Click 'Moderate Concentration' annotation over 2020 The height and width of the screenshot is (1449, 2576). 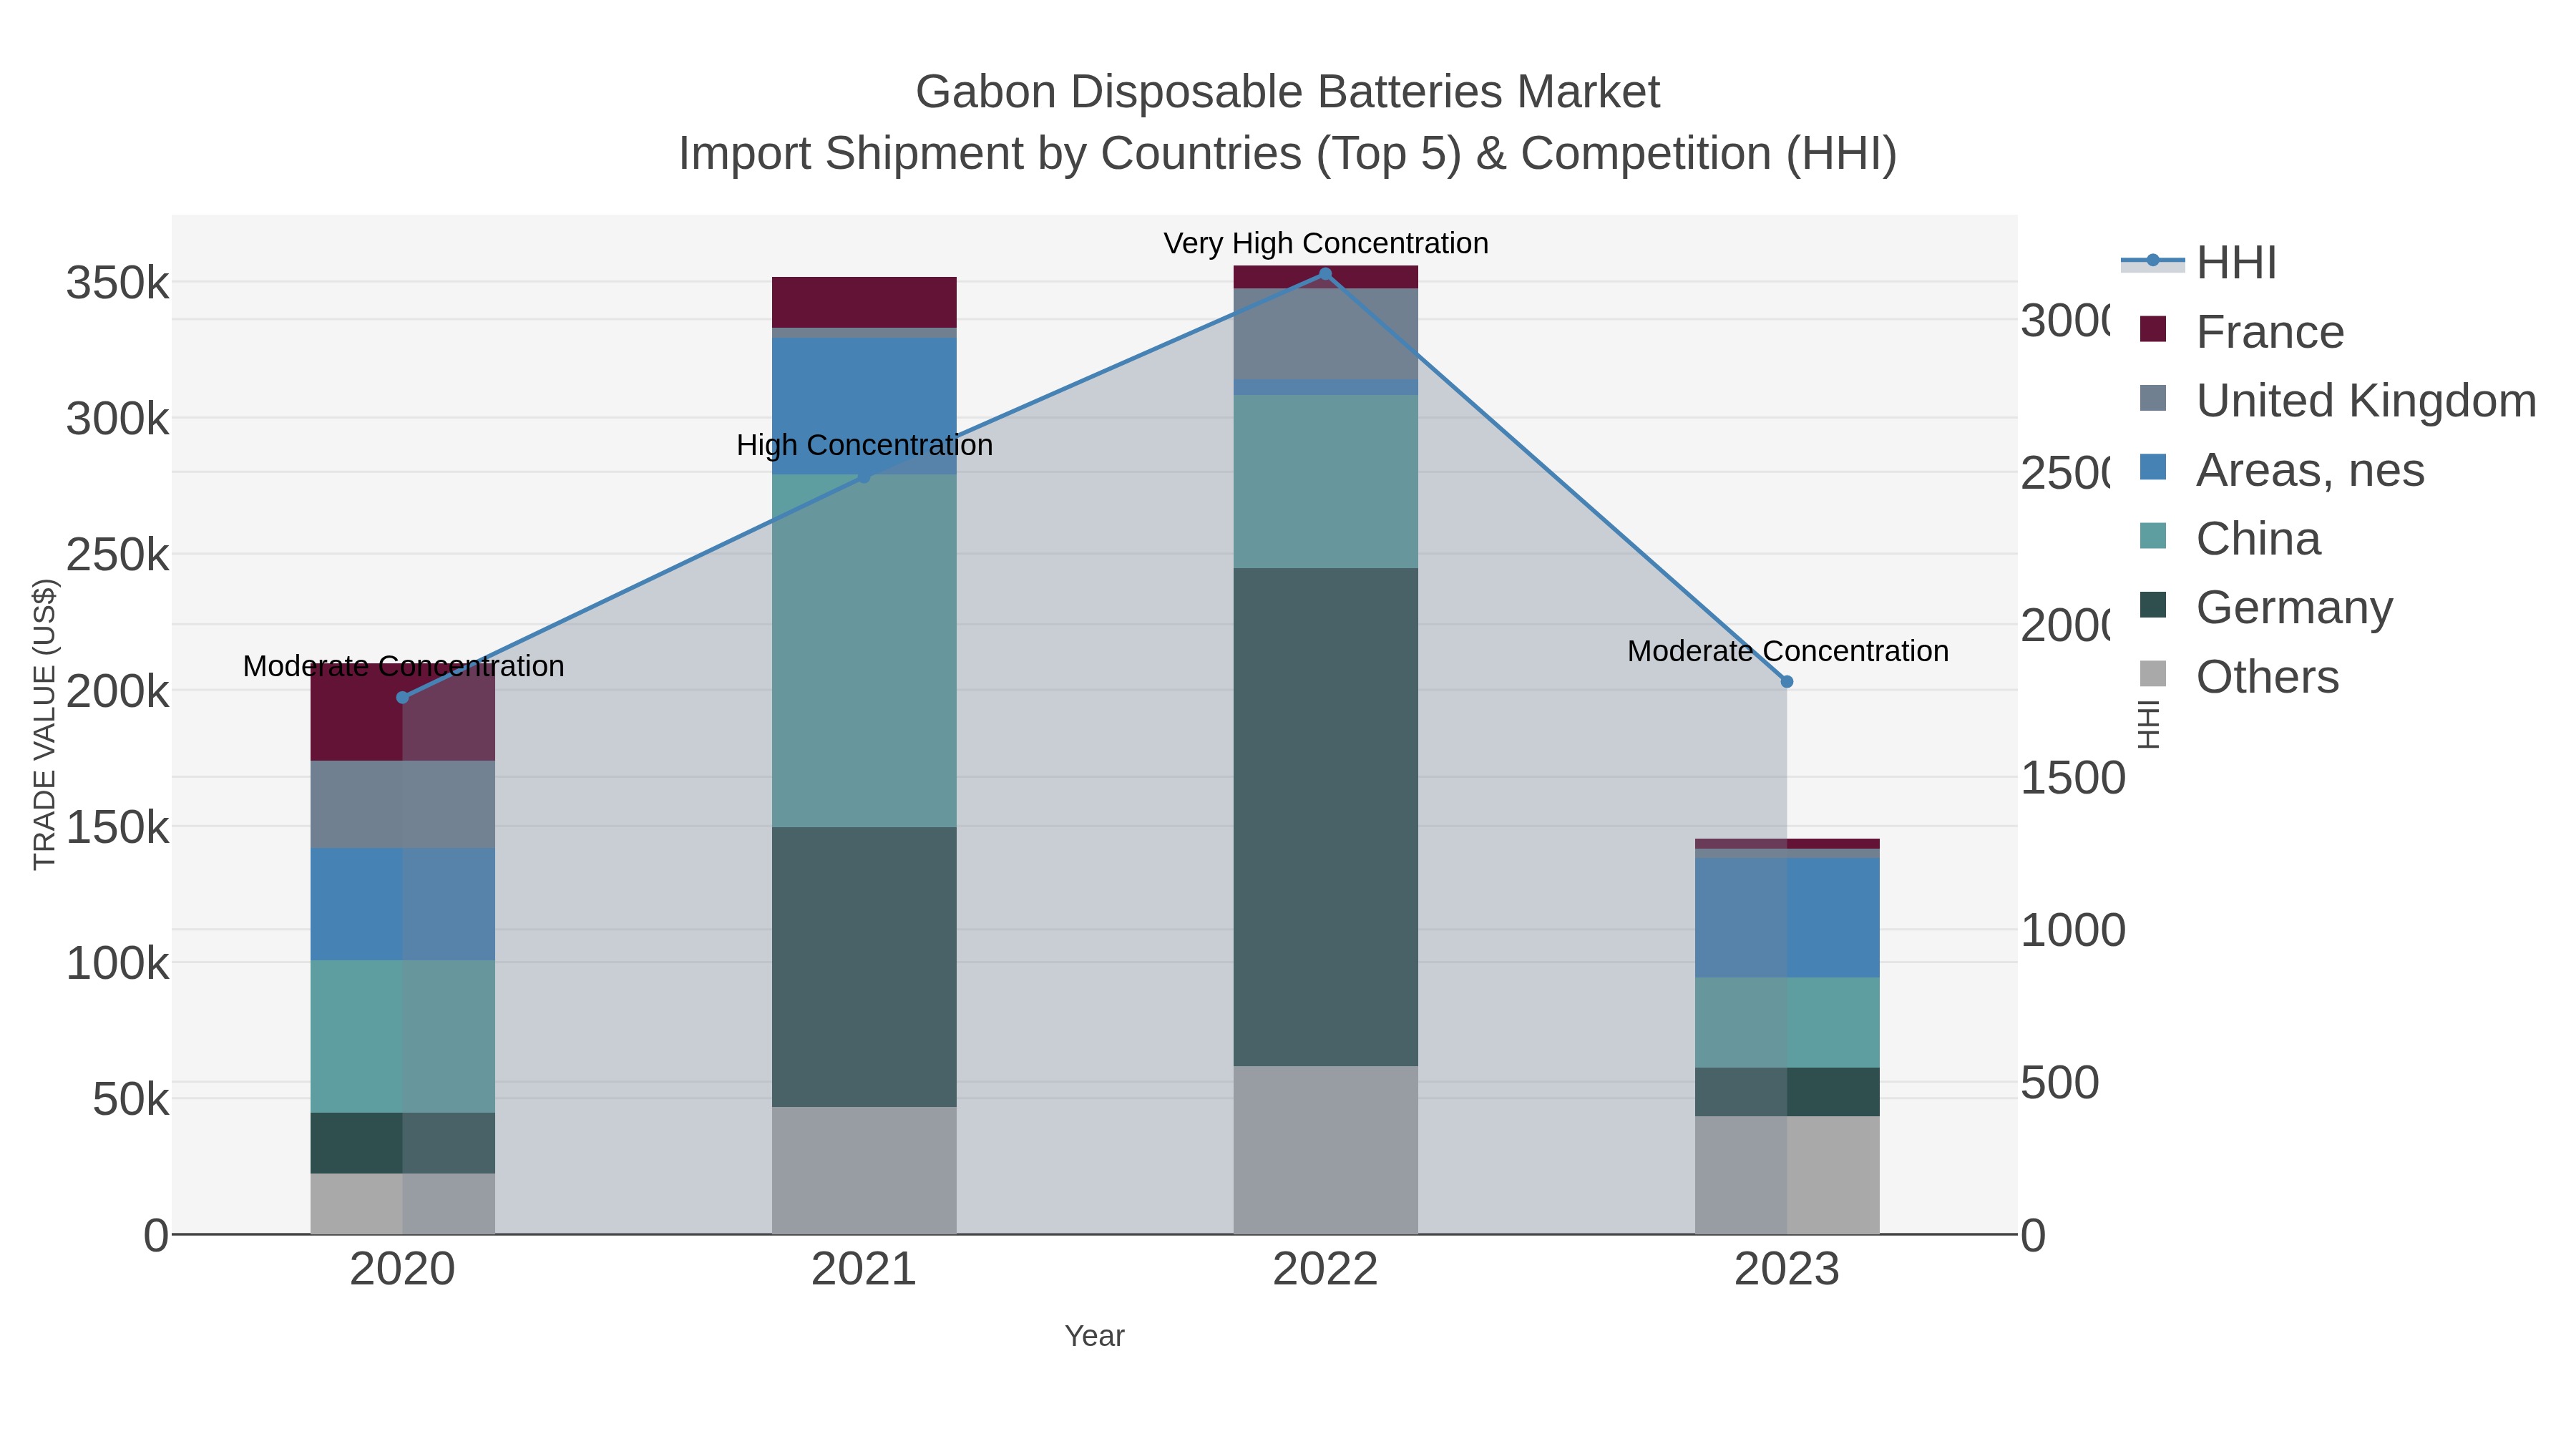click(403, 666)
